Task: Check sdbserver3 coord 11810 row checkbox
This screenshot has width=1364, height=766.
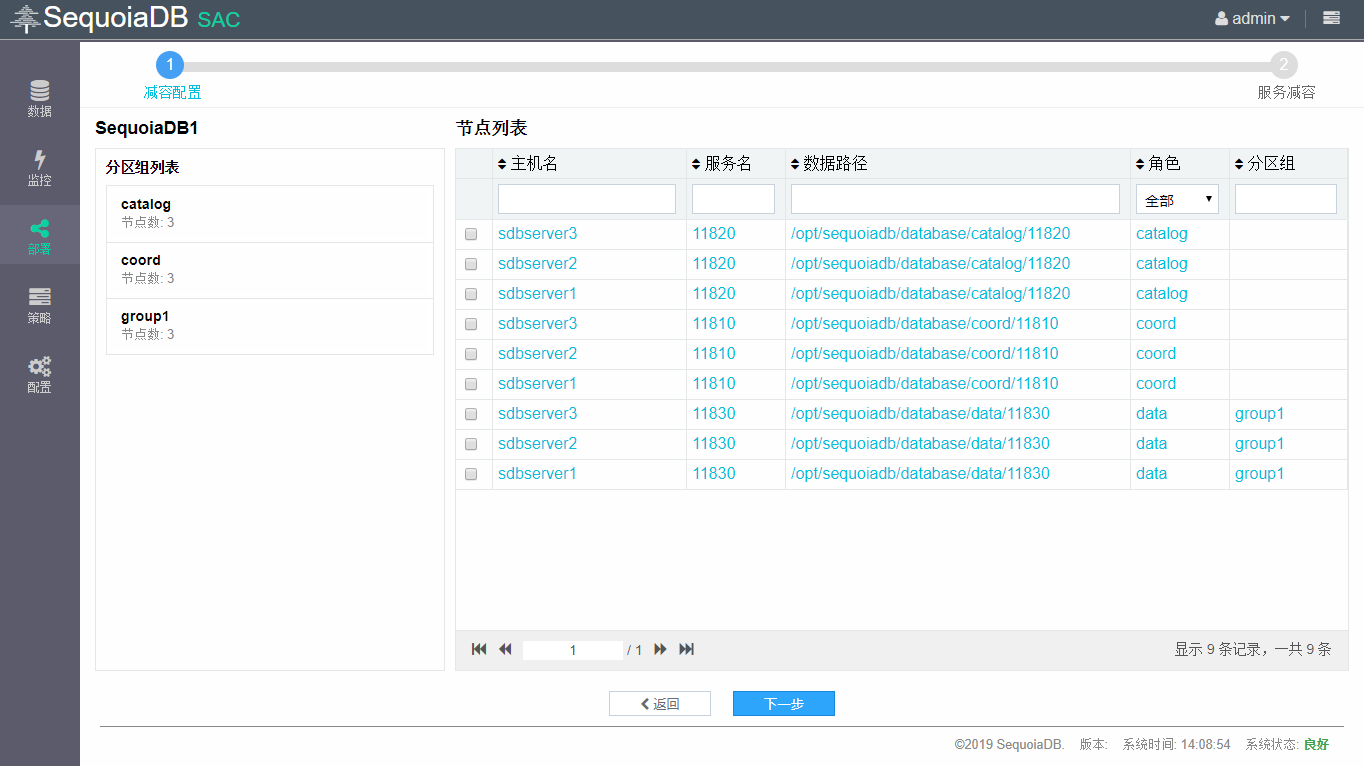Action: click(471, 324)
